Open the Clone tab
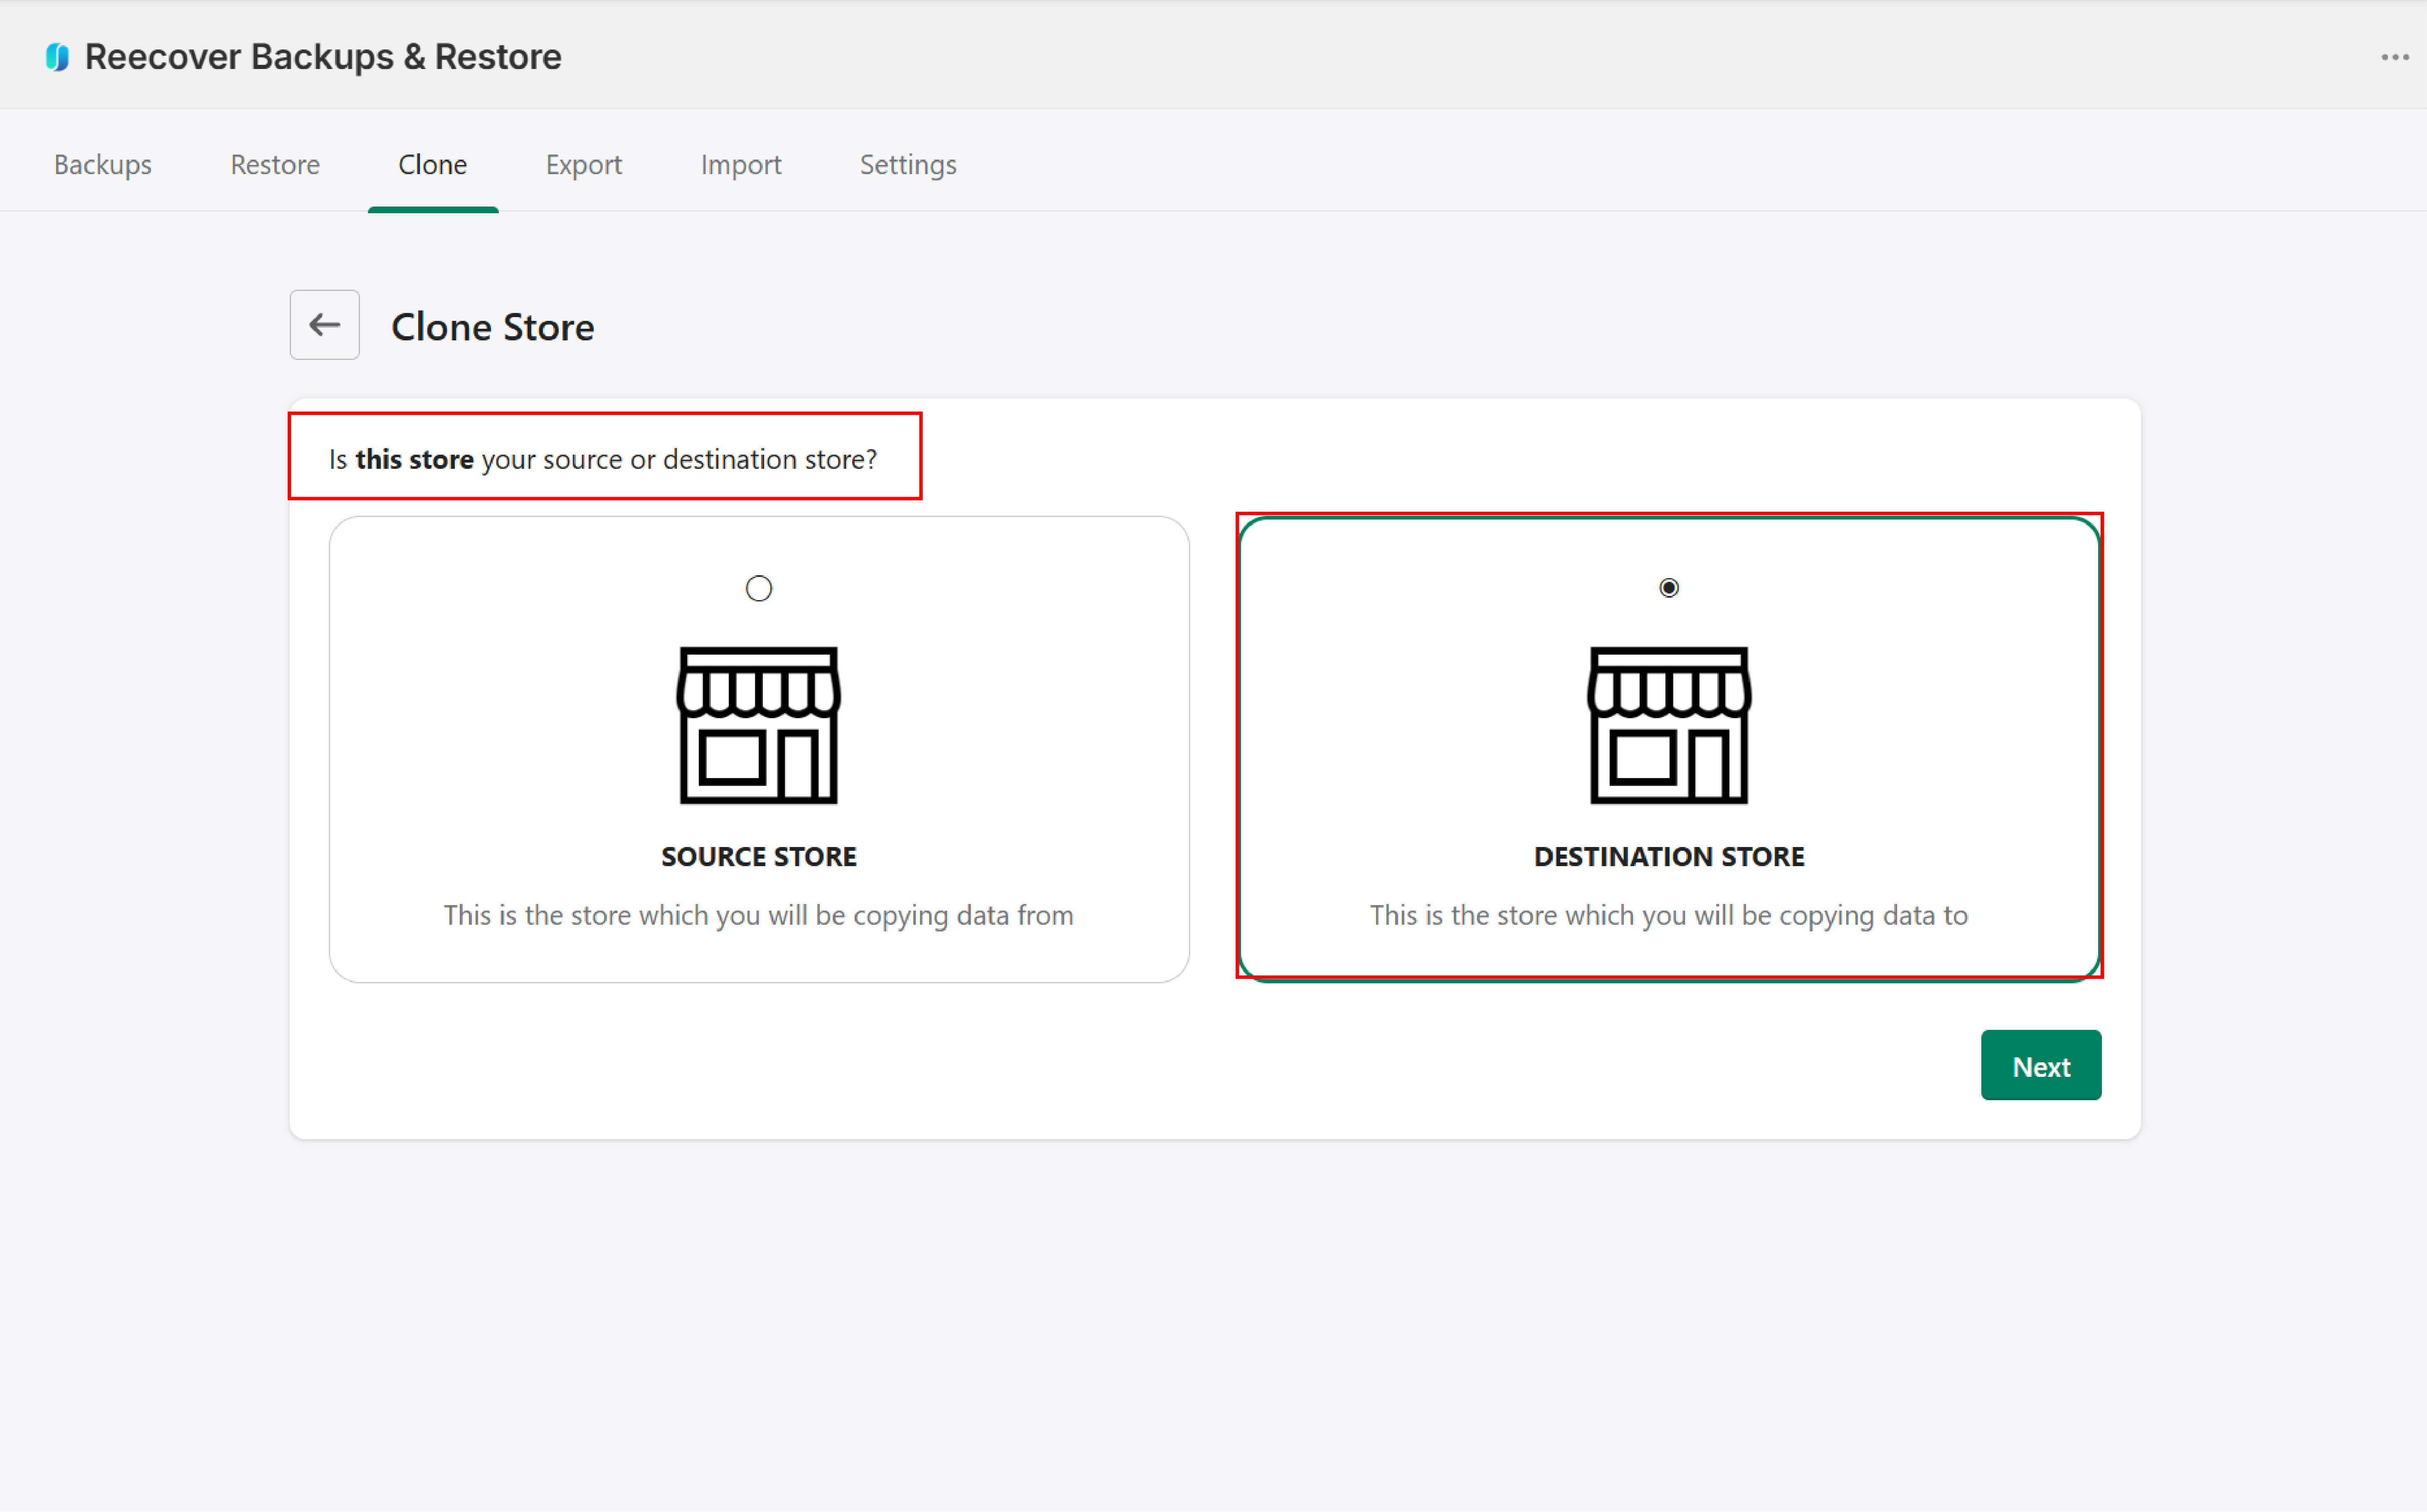2427x1512 pixels. pyautogui.click(x=433, y=164)
